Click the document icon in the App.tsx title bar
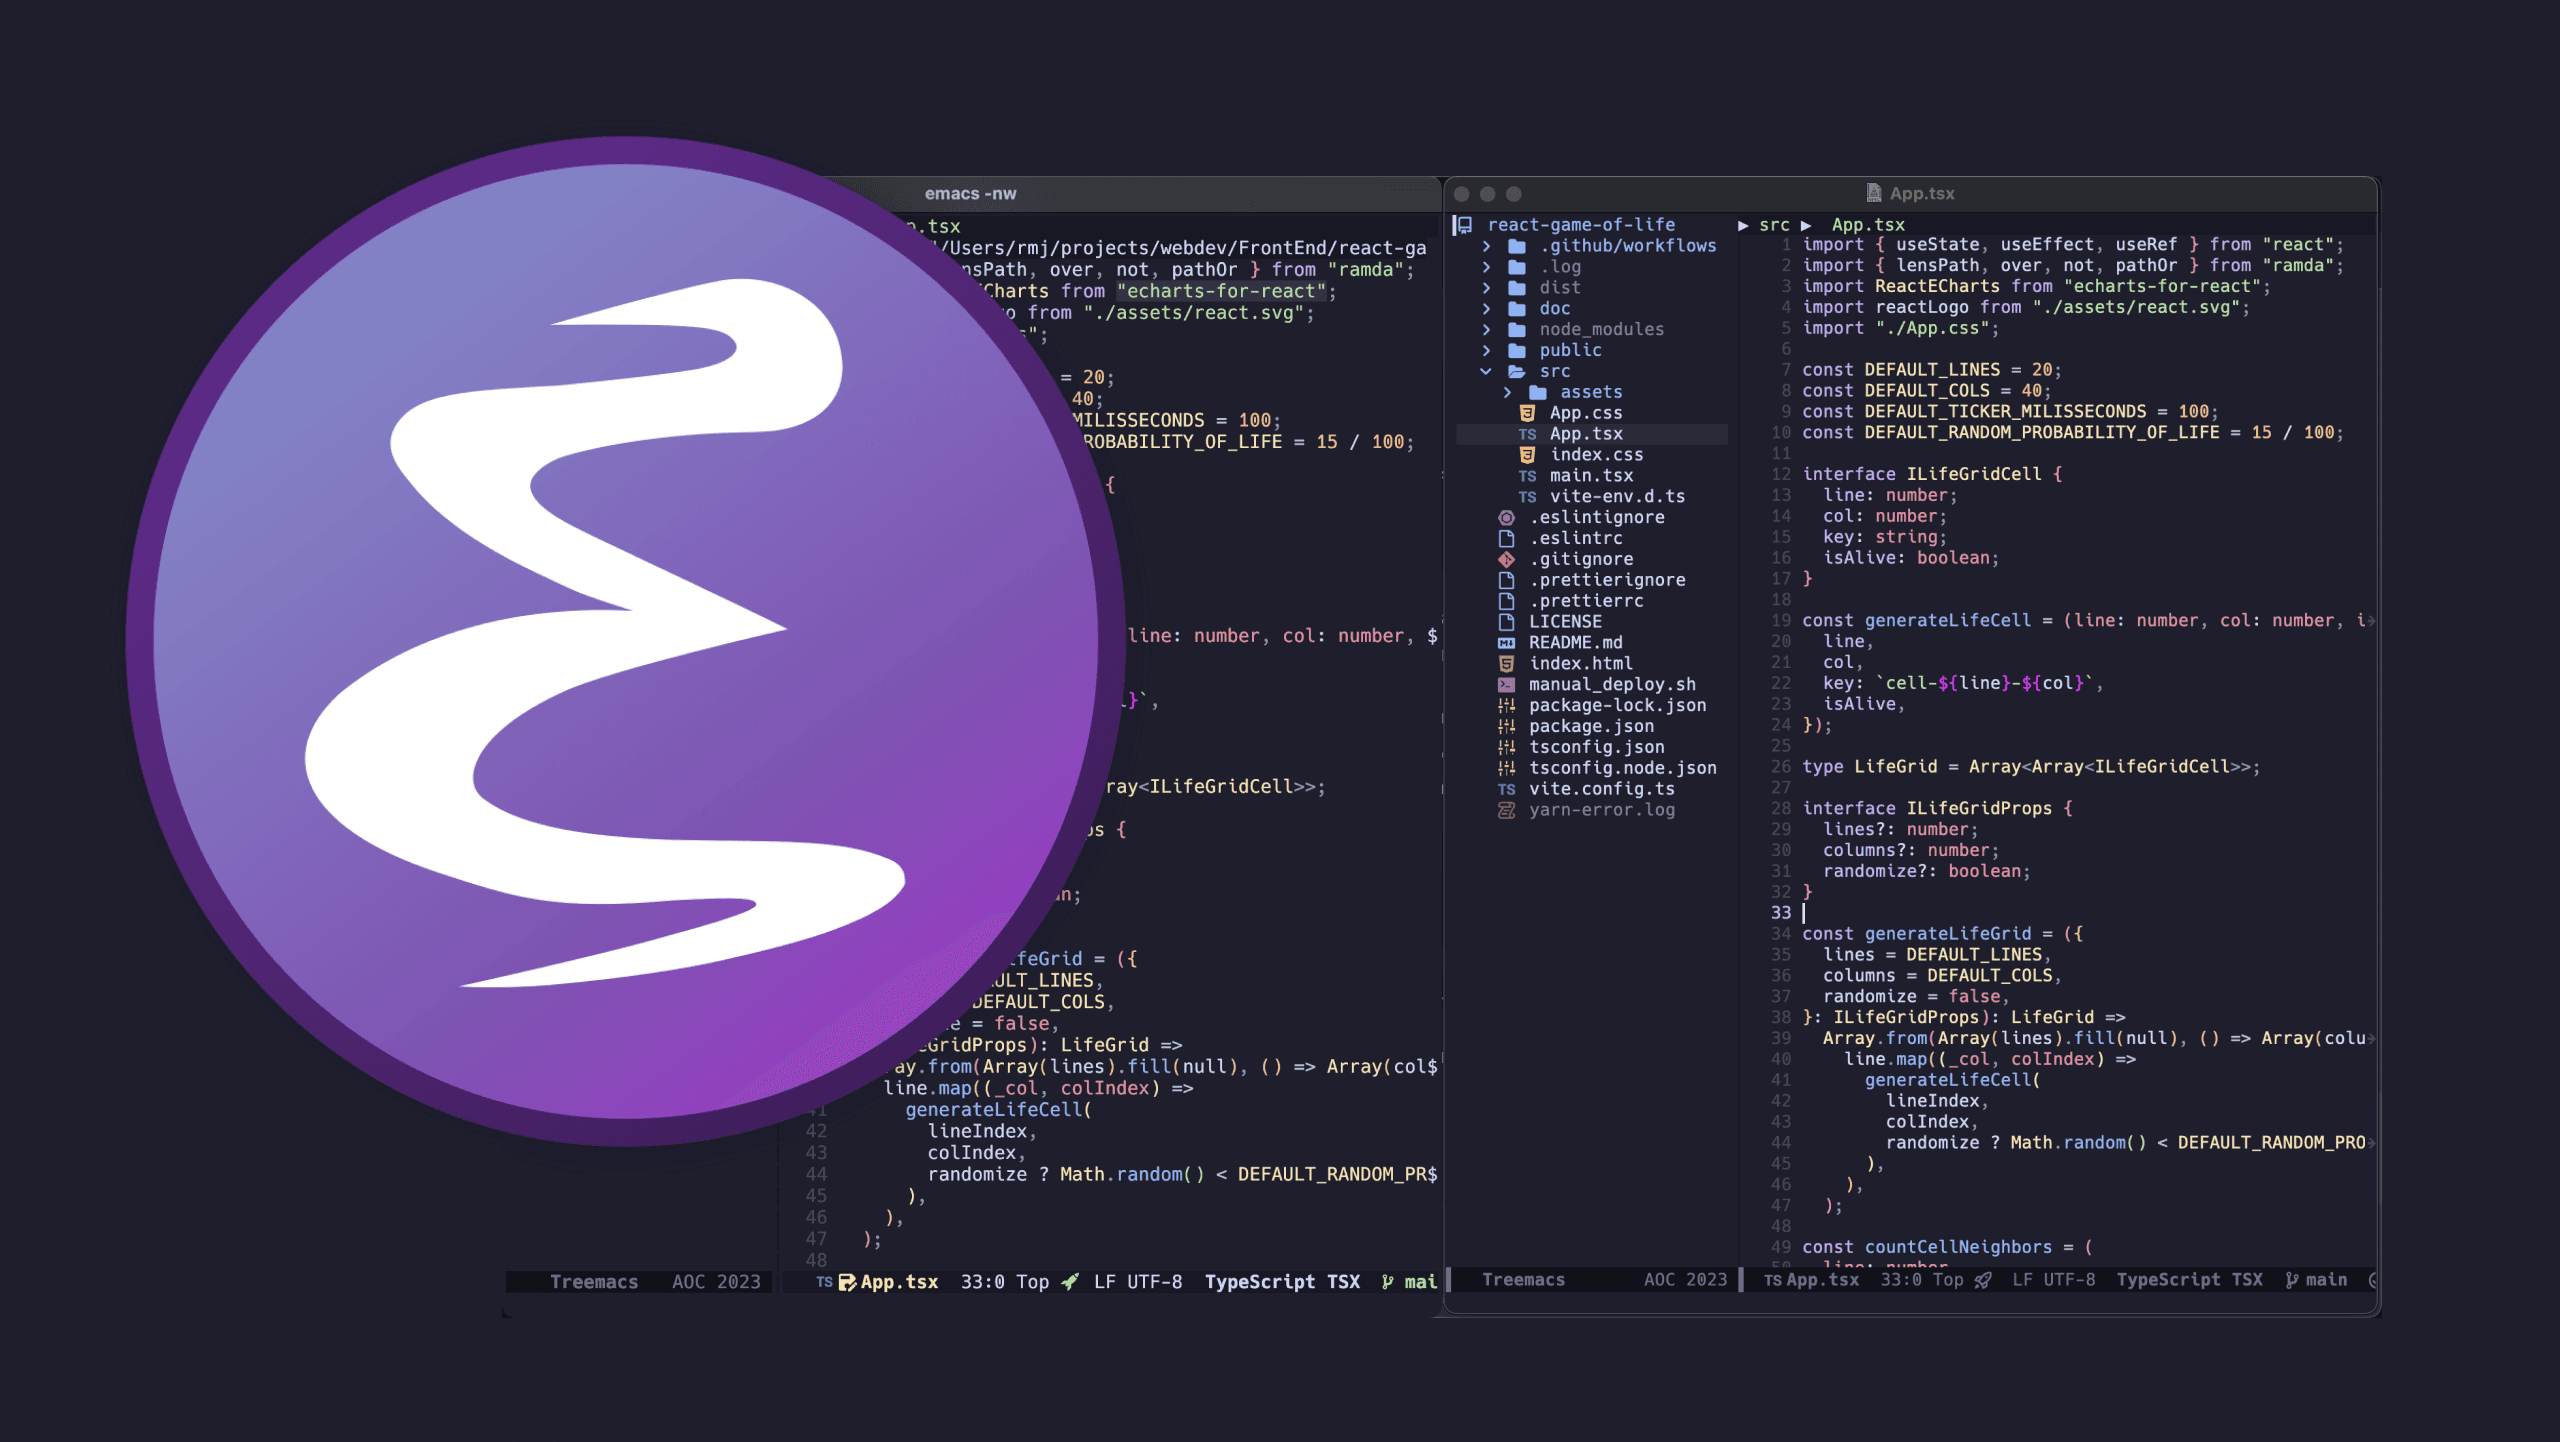The height and width of the screenshot is (1442, 2560). pyautogui.click(x=1873, y=193)
